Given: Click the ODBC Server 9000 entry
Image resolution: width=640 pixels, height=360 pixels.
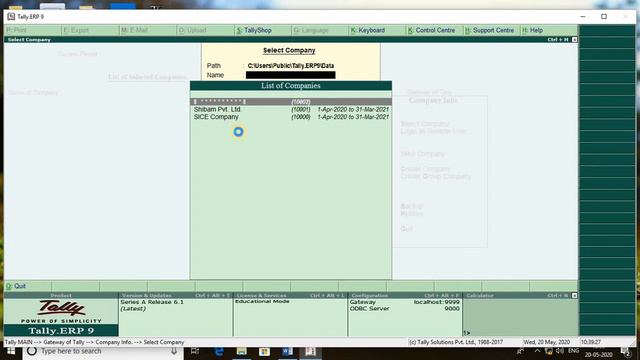Looking at the screenshot, I should click(x=404, y=309).
